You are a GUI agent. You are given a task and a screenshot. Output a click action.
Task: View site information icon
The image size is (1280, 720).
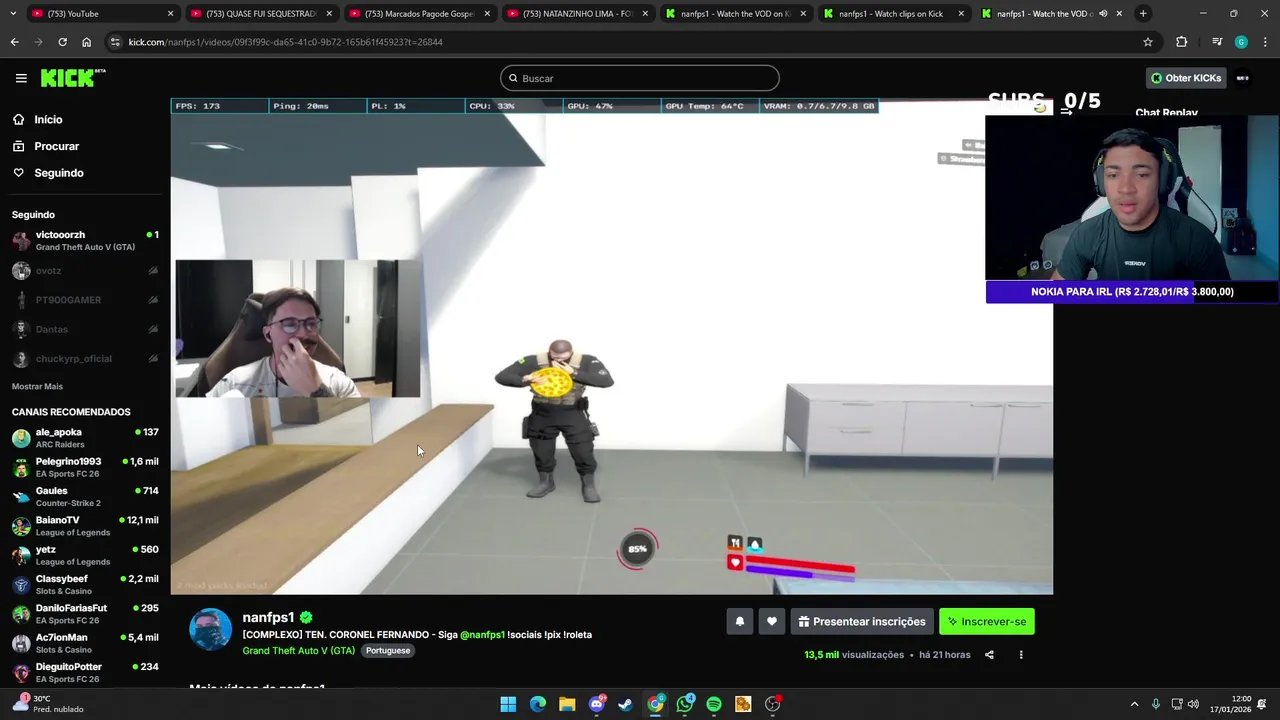pyautogui.click(x=115, y=42)
